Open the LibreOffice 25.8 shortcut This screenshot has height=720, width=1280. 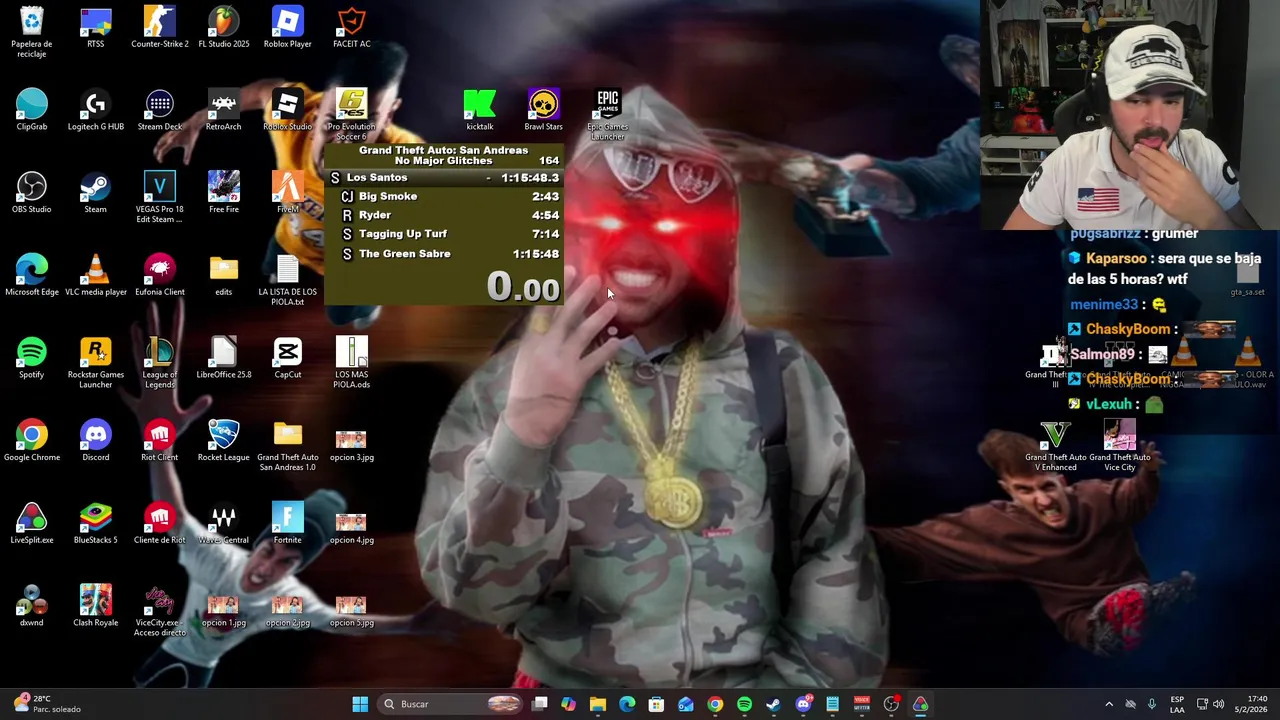224,358
